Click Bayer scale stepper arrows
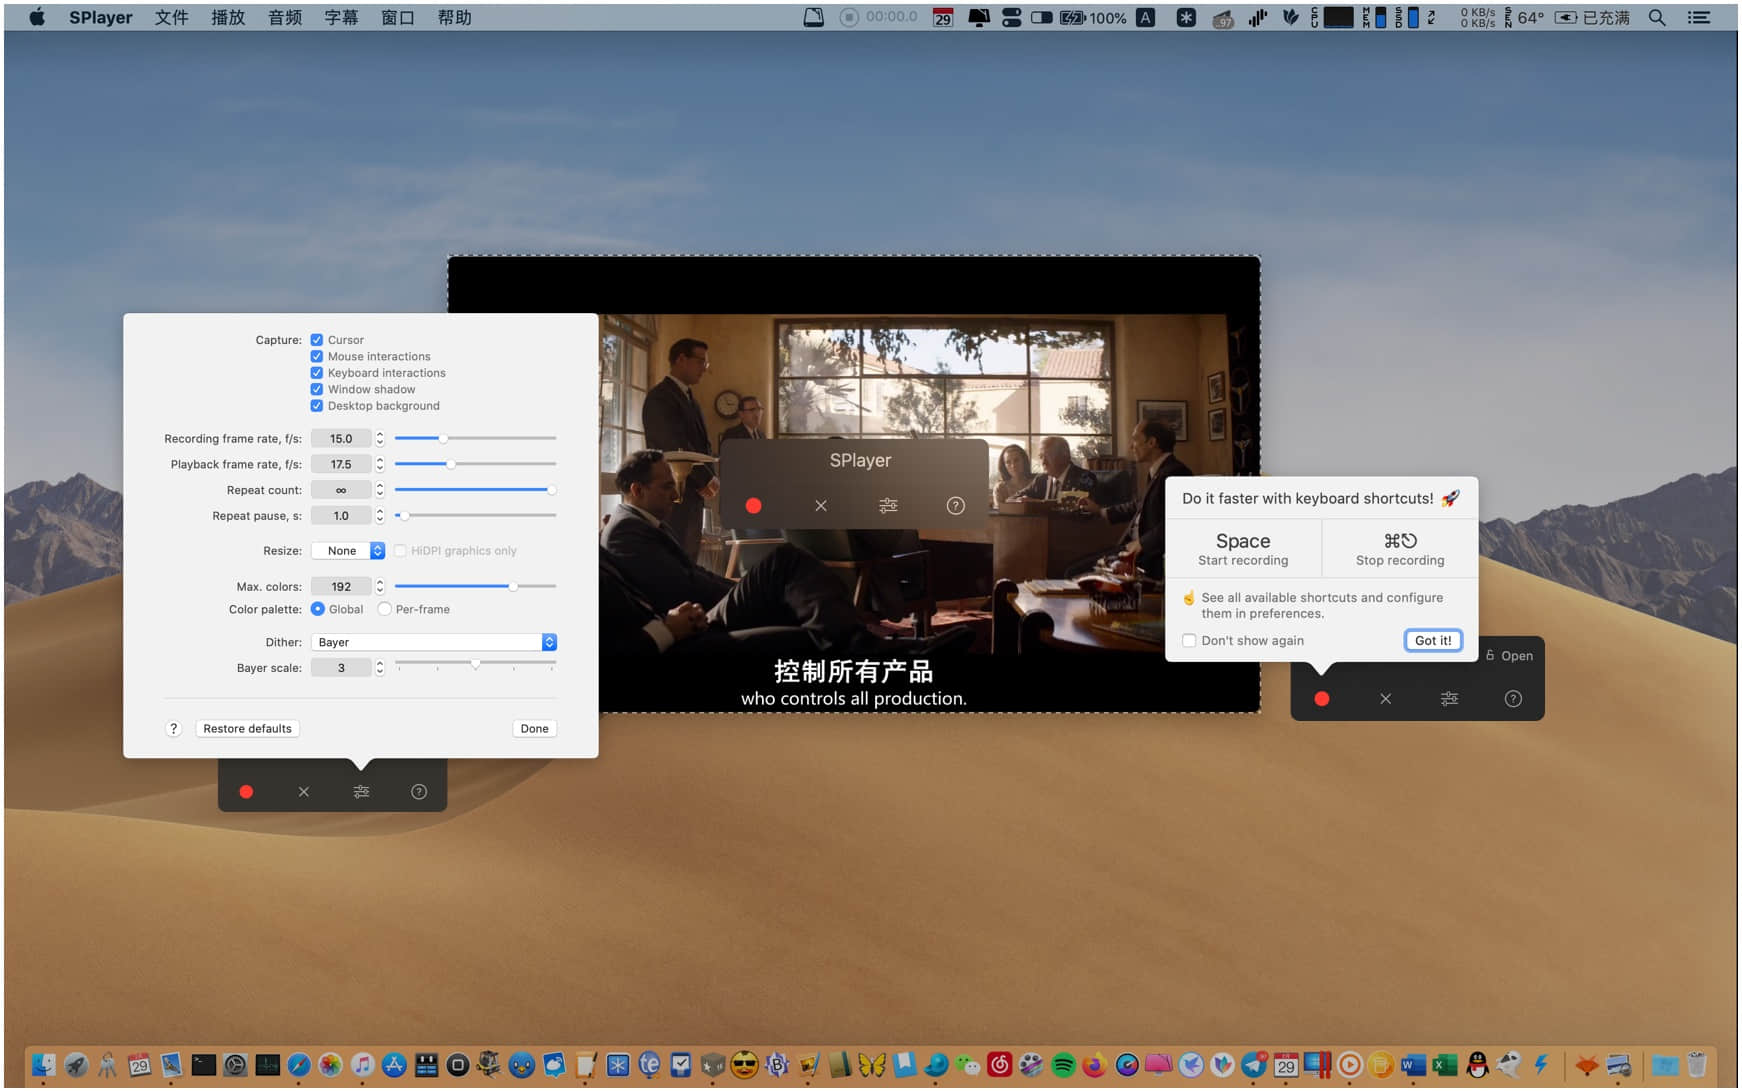Image resolution: width=1742 pixels, height=1092 pixels. pyautogui.click(x=380, y=668)
